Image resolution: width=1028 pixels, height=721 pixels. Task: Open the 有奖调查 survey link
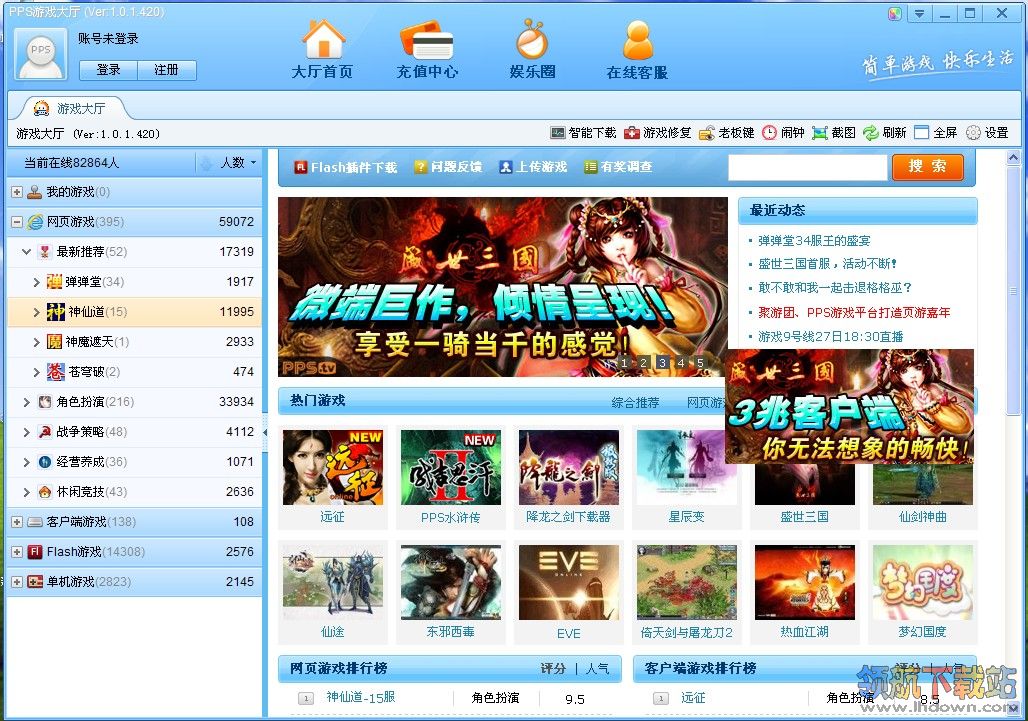click(618, 167)
